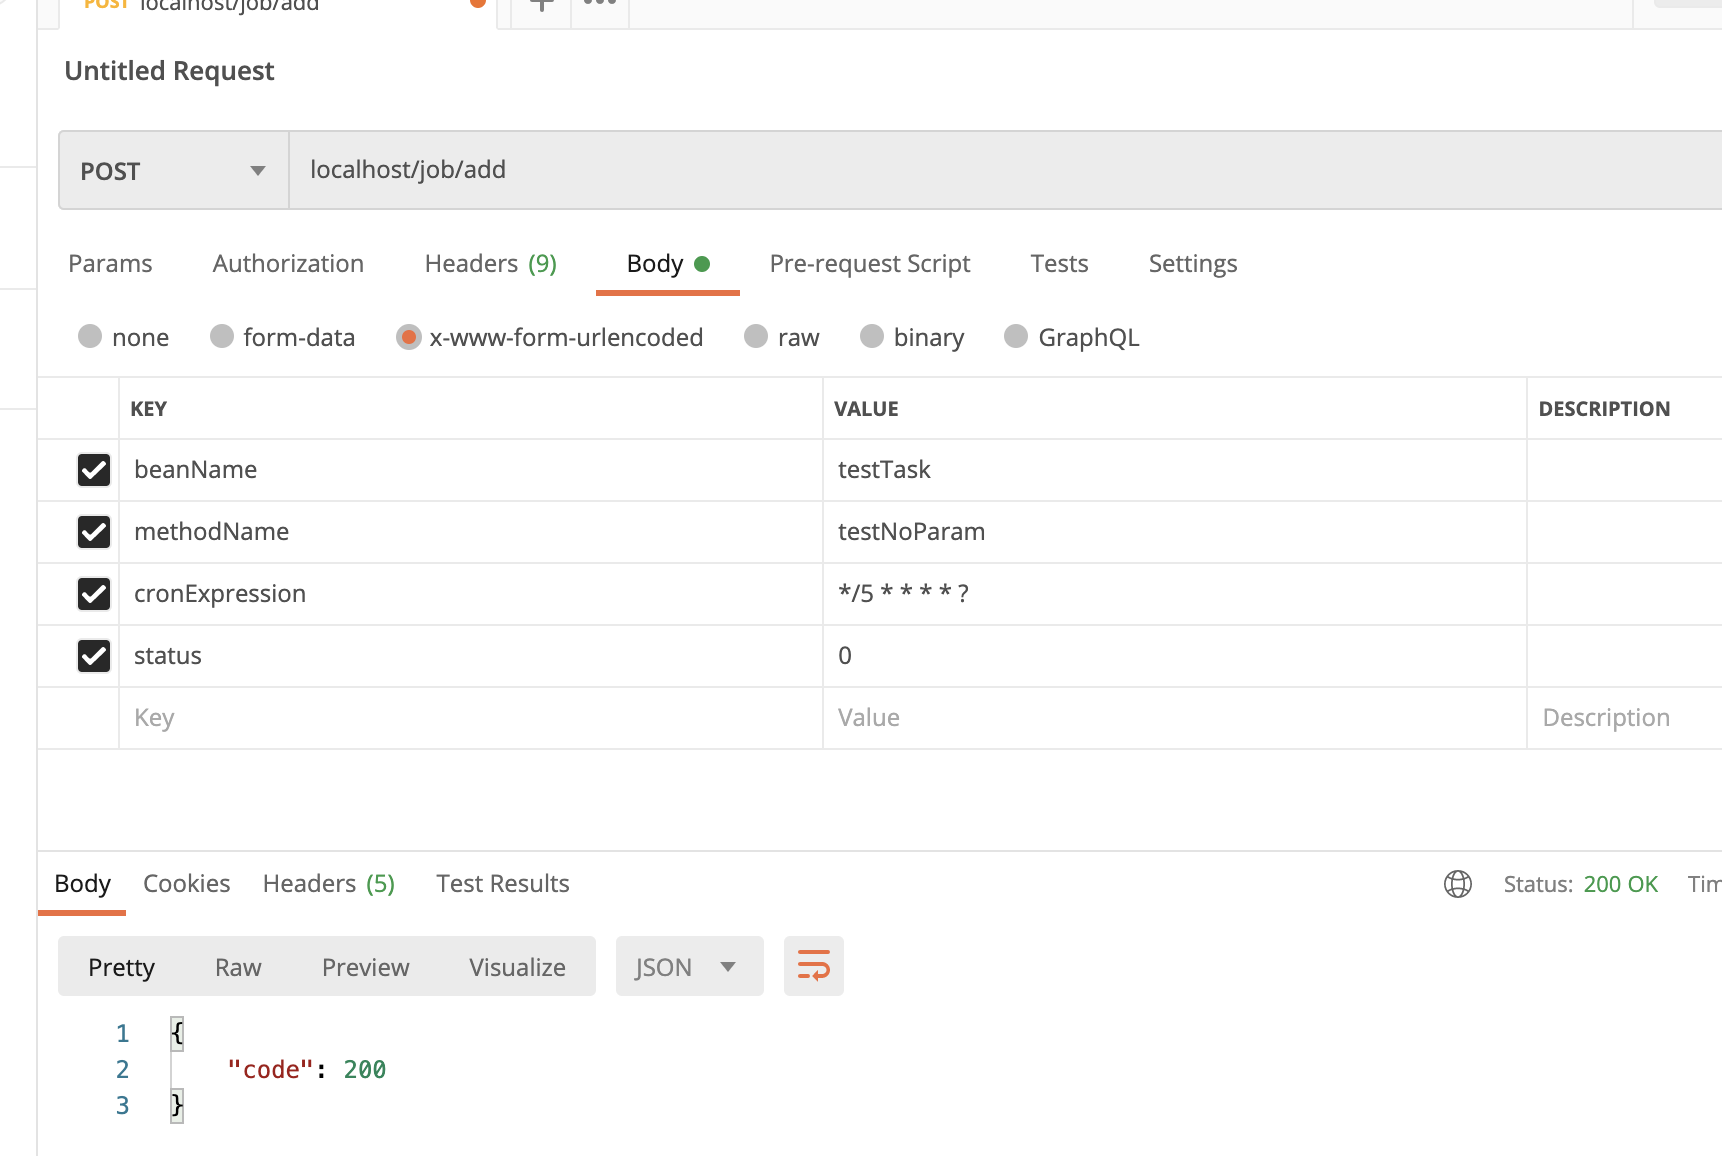Switch response view to Pretty
The image size is (1722, 1156).
(x=121, y=967)
